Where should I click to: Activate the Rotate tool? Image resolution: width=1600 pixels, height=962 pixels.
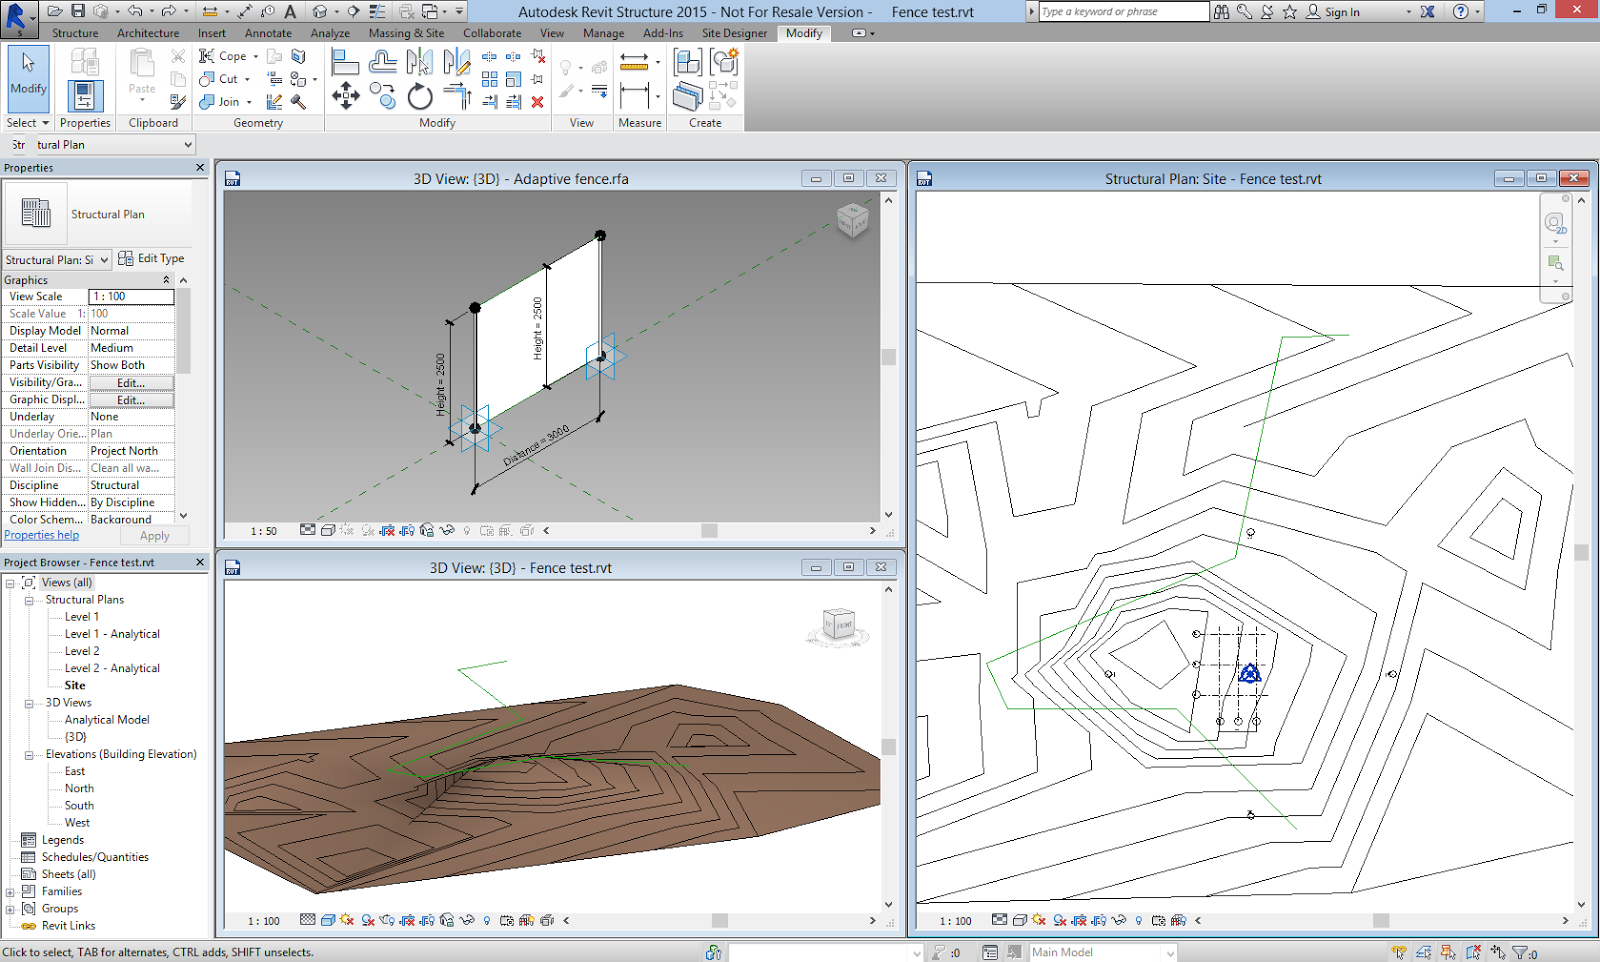(419, 97)
